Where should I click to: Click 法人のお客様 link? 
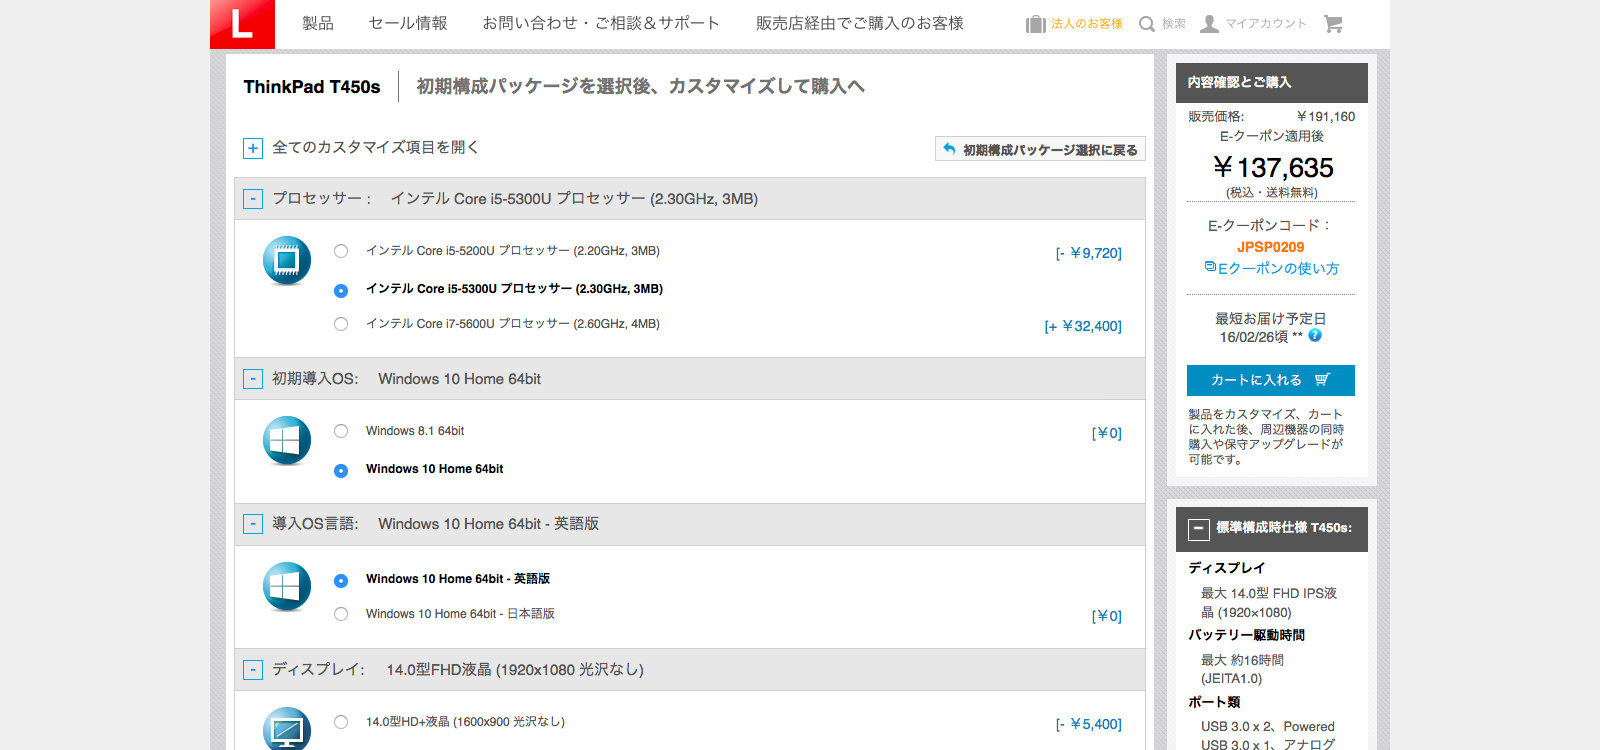(x=1087, y=24)
